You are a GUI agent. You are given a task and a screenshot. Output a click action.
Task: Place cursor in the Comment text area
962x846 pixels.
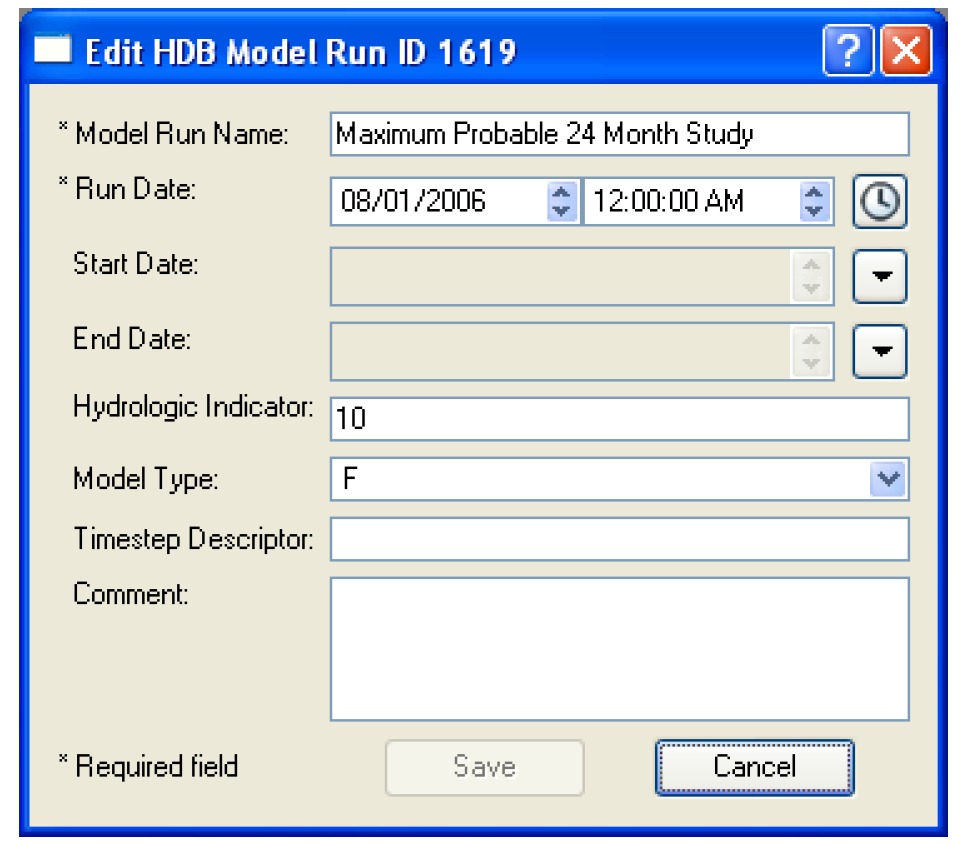618,648
